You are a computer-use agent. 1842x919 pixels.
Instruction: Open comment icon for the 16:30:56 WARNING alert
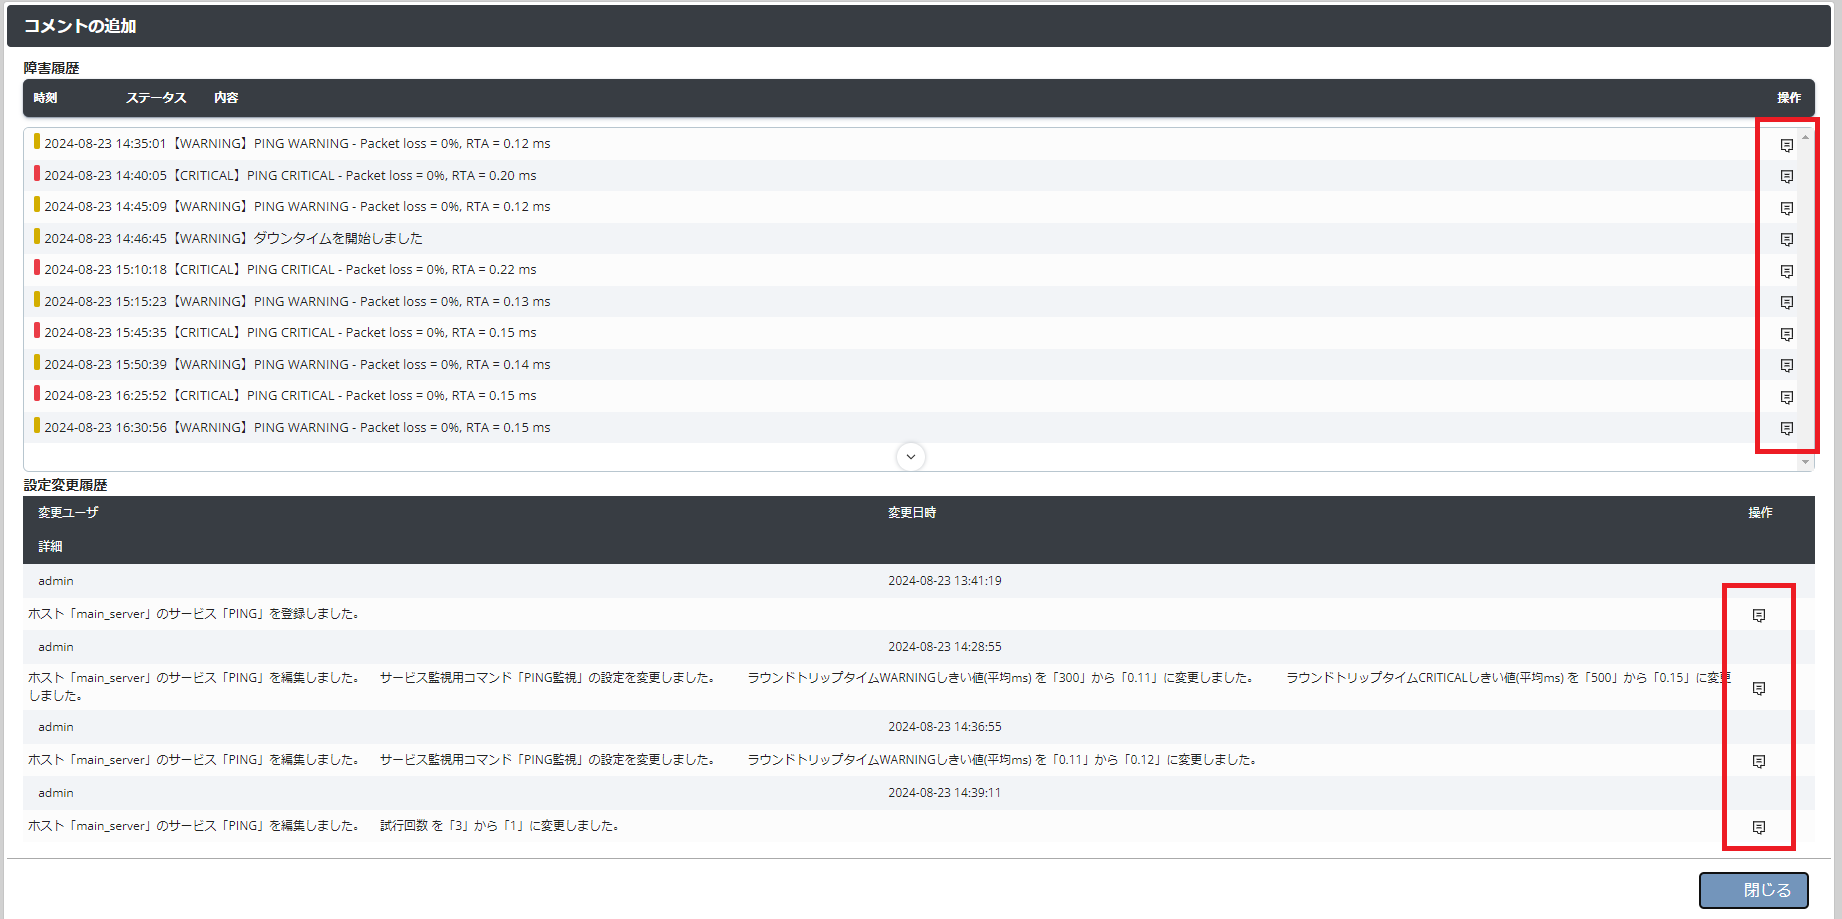(x=1787, y=429)
